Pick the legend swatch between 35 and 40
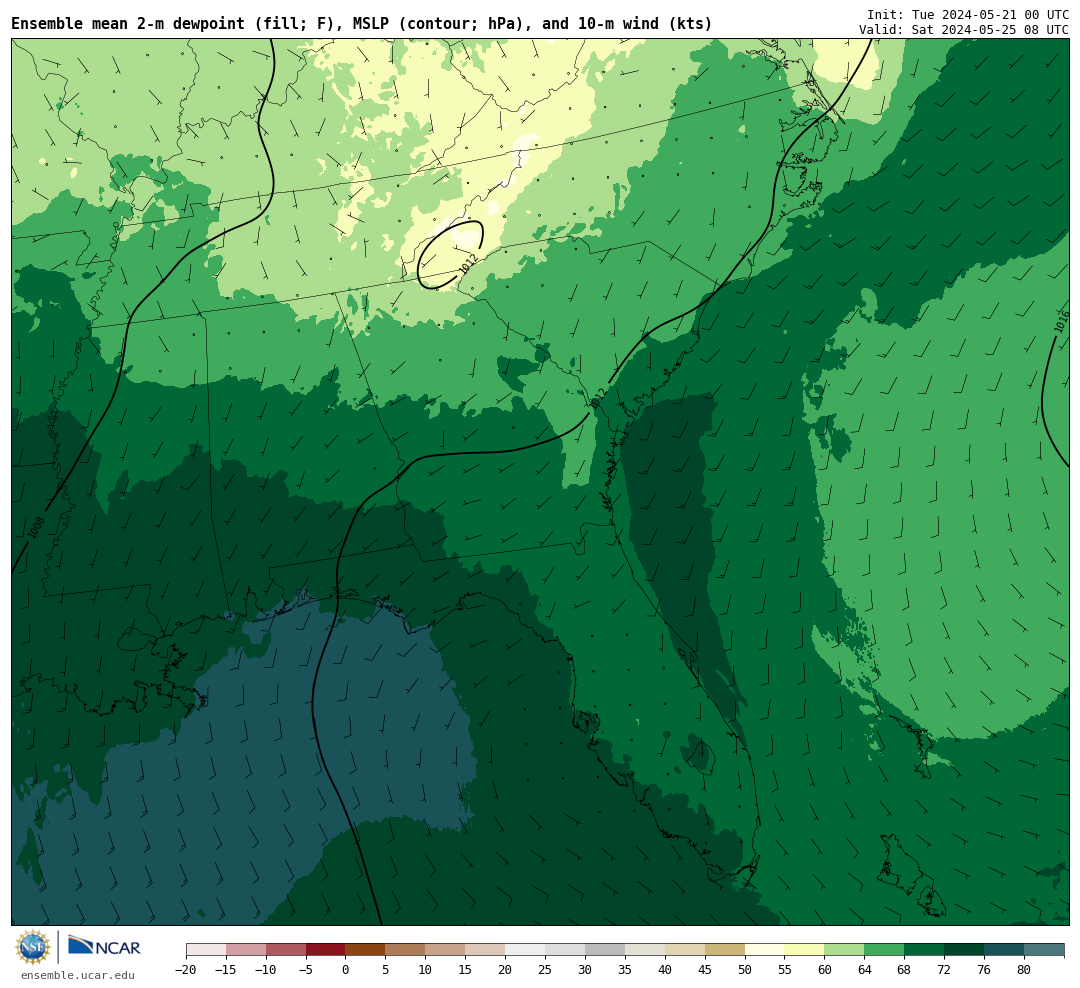 tap(645, 950)
